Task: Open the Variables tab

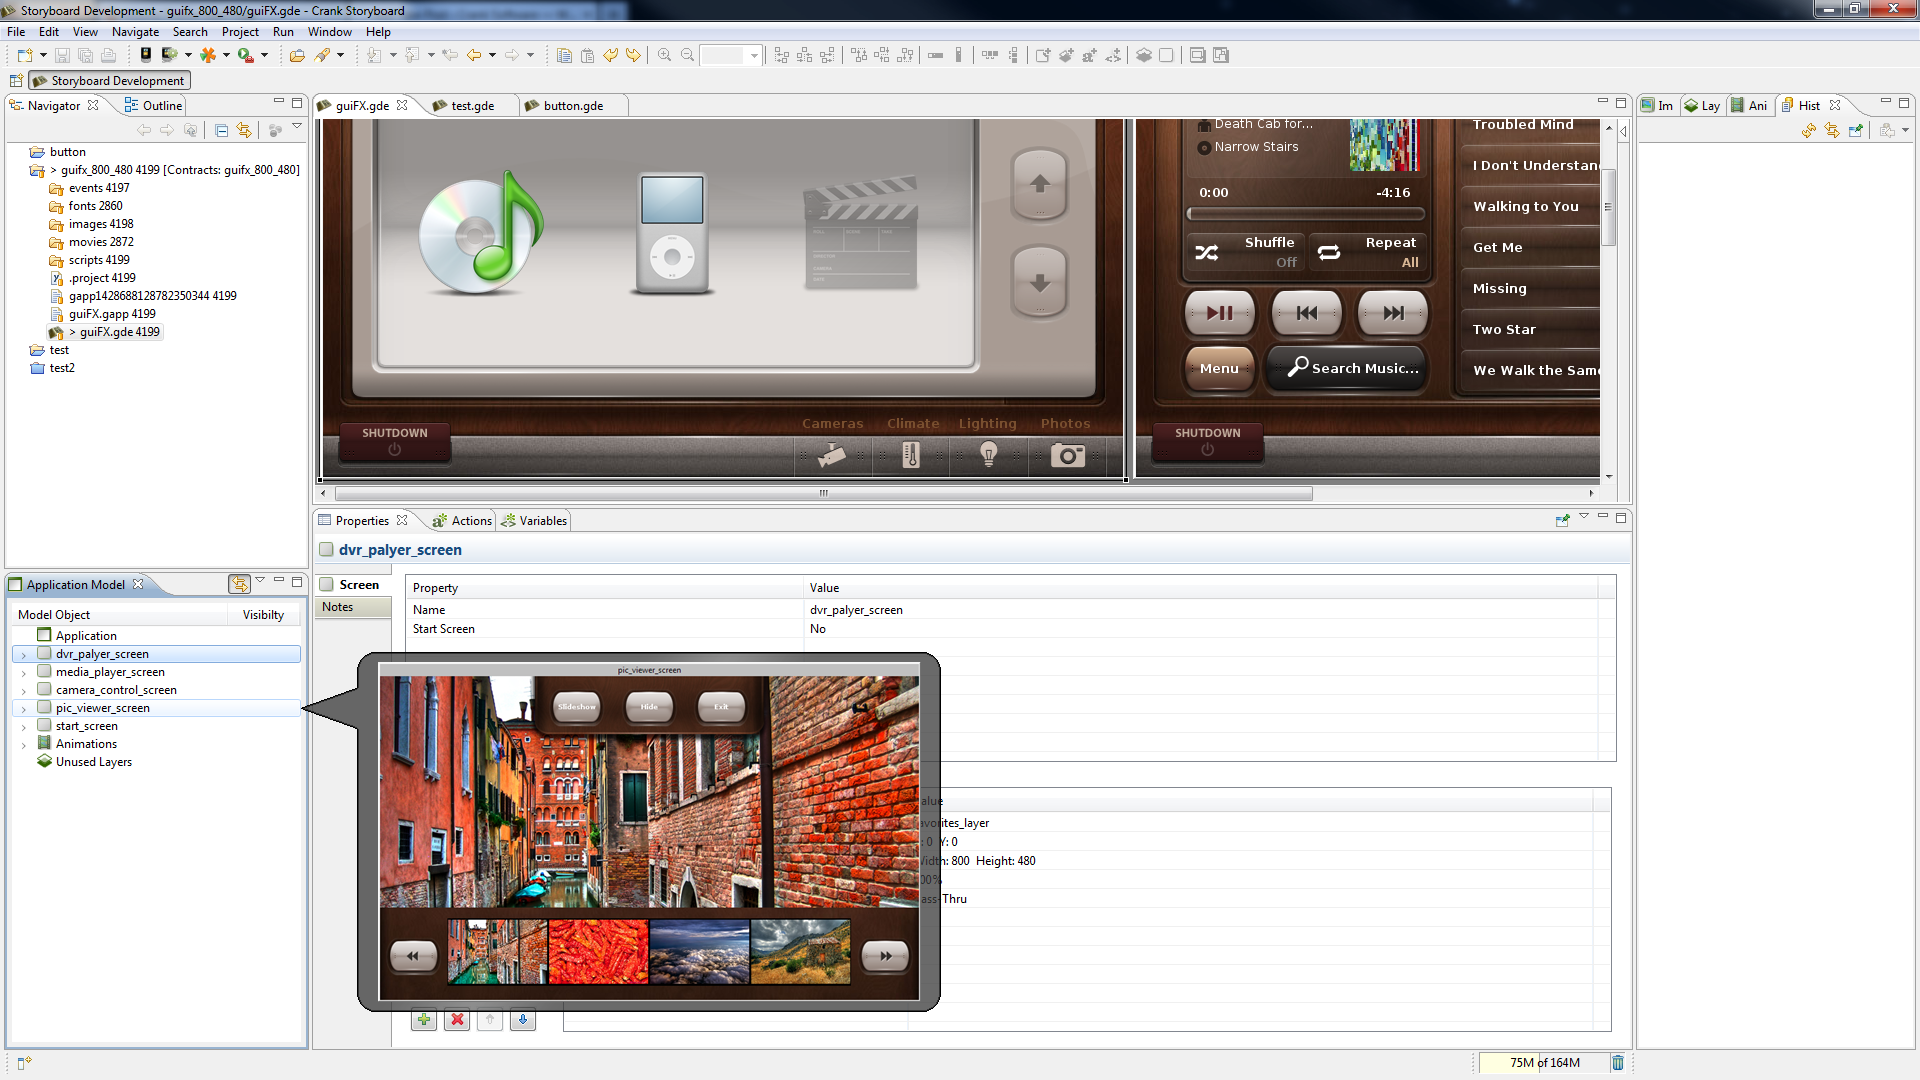Action: pyautogui.click(x=534, y=520)
